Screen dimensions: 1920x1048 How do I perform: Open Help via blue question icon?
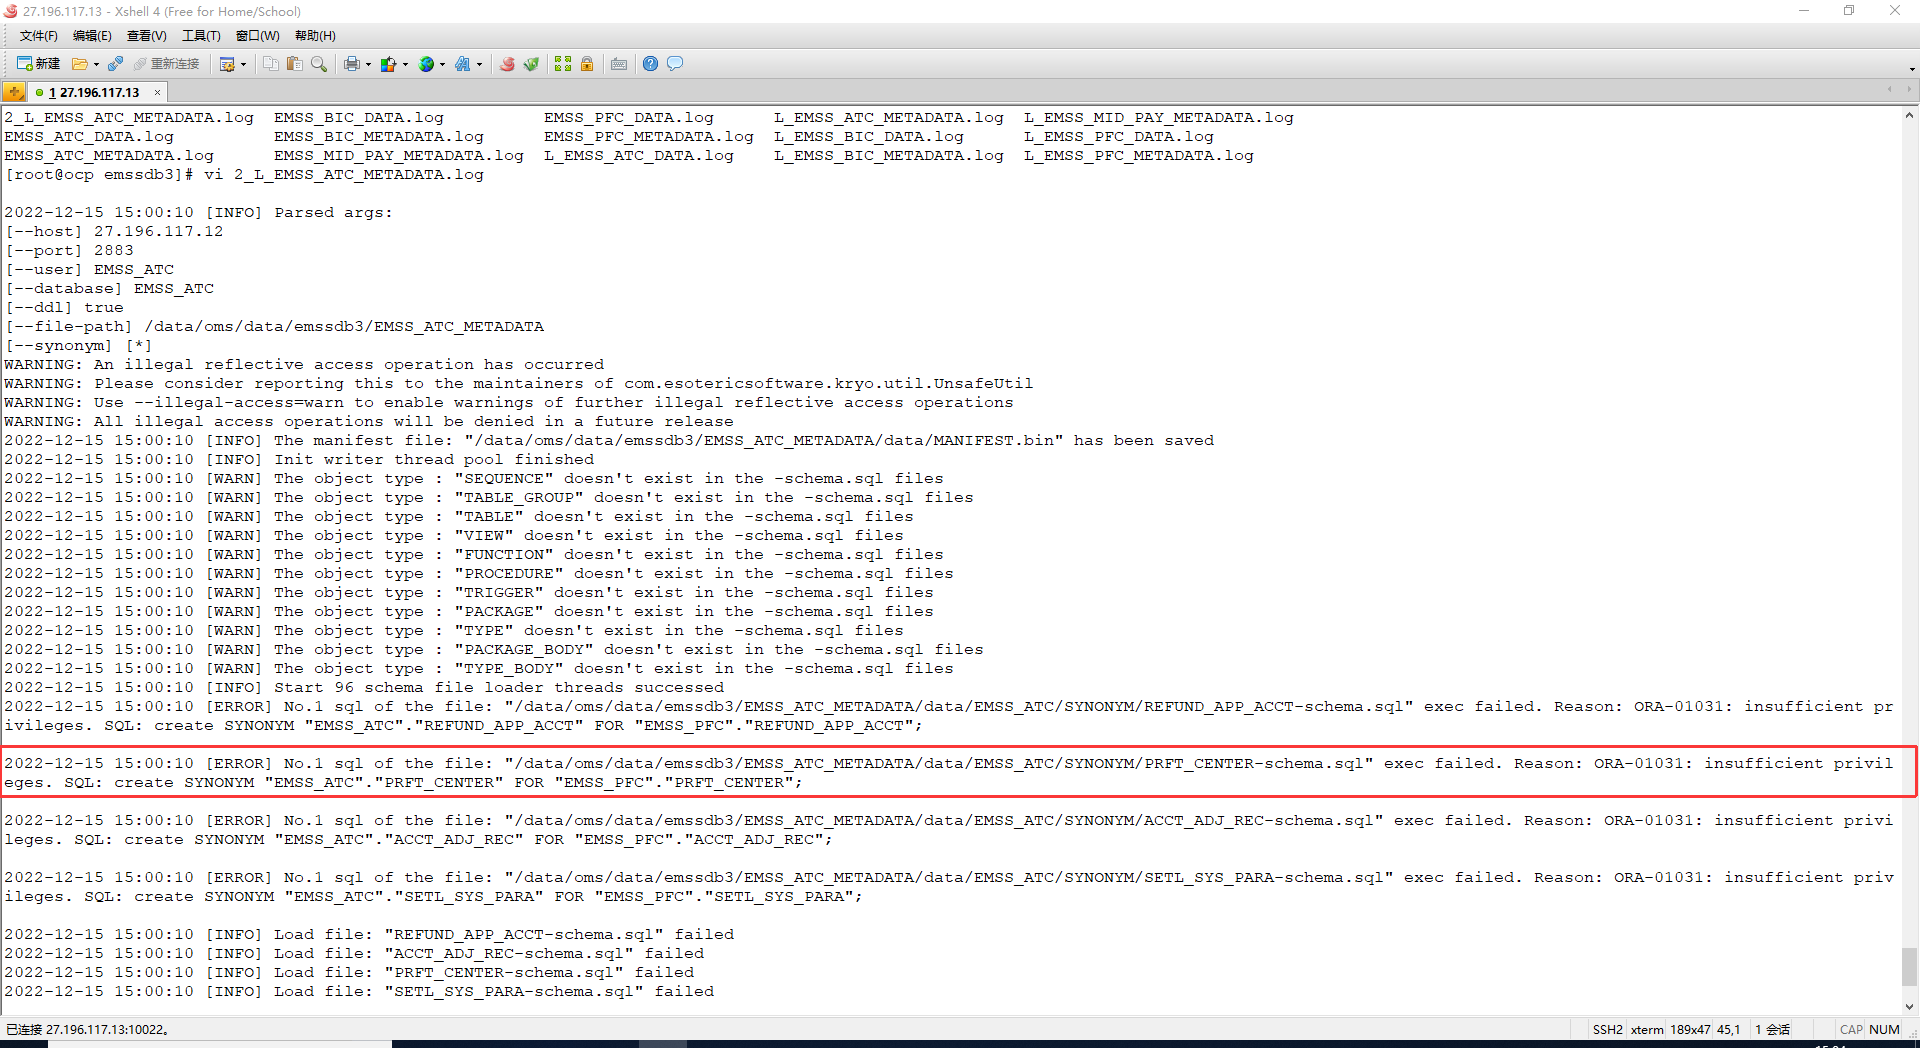click(651, 64)
